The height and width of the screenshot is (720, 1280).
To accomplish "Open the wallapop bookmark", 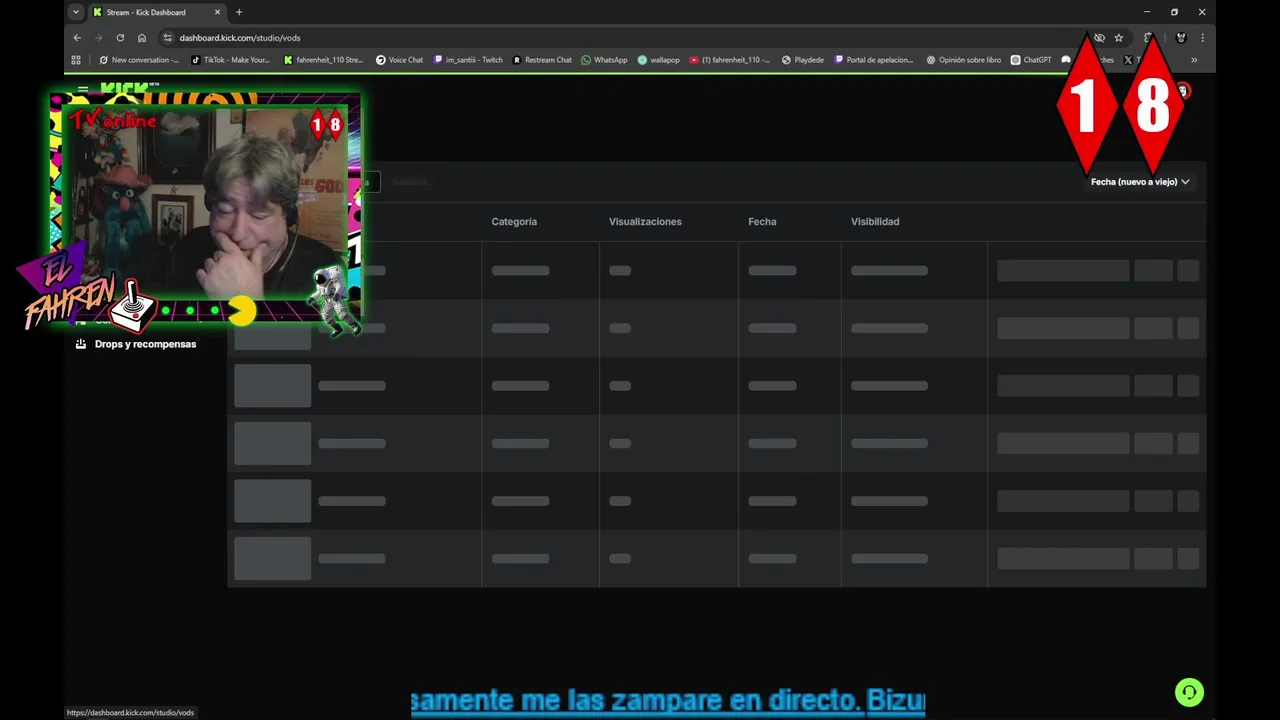I will [658, 60].
